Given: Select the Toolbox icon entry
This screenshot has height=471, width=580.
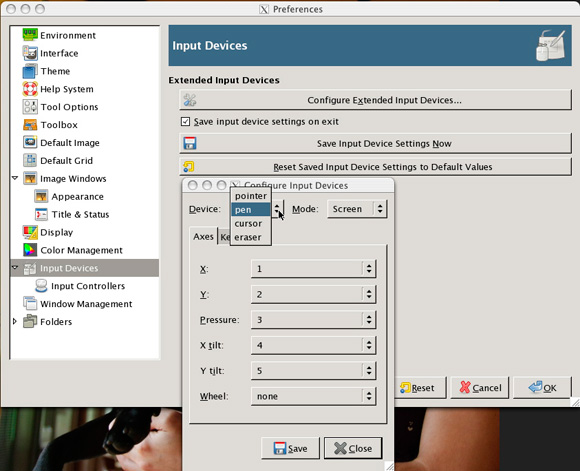Looking at the screenshot, I should [x=30, y=125].
